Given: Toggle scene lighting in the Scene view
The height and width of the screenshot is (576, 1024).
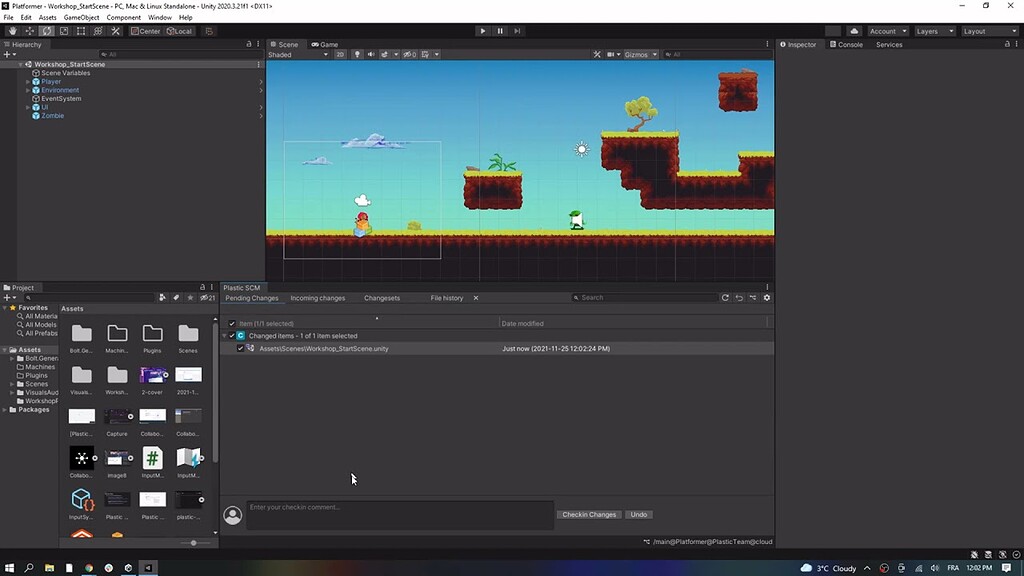Looking at the screenshot, I should [357, 54].
